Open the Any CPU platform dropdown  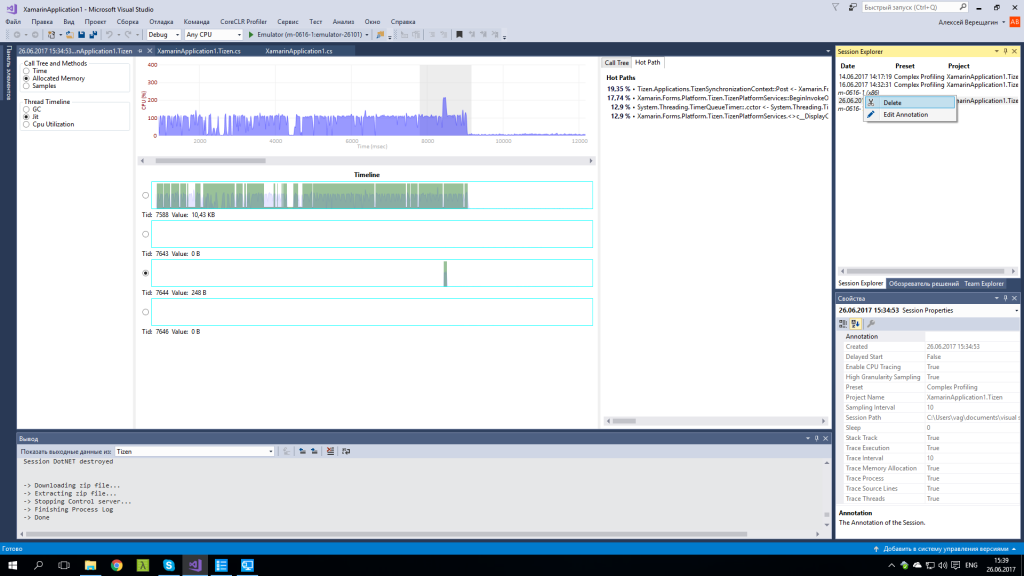click(214, 35)
